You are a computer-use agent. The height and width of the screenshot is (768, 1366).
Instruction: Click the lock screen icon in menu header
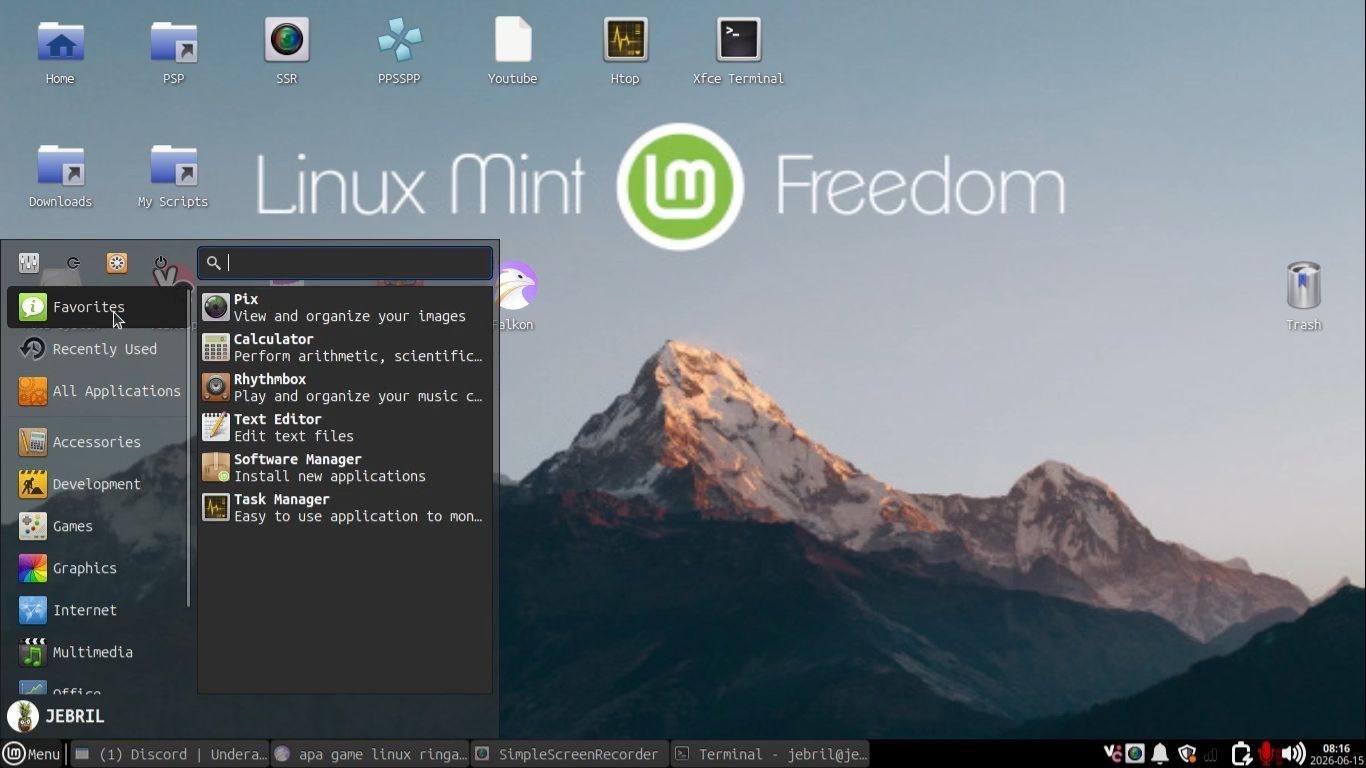(73, 263)
